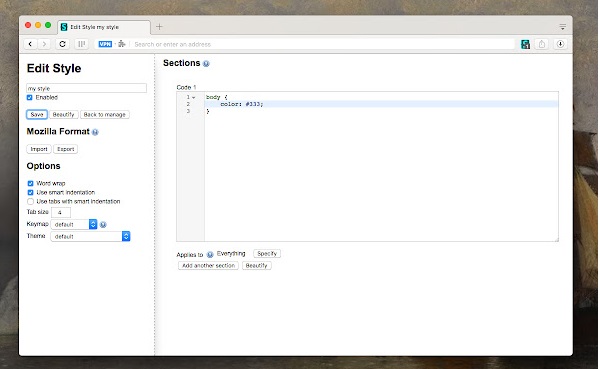Maximize window with the green button

[48, 25]
